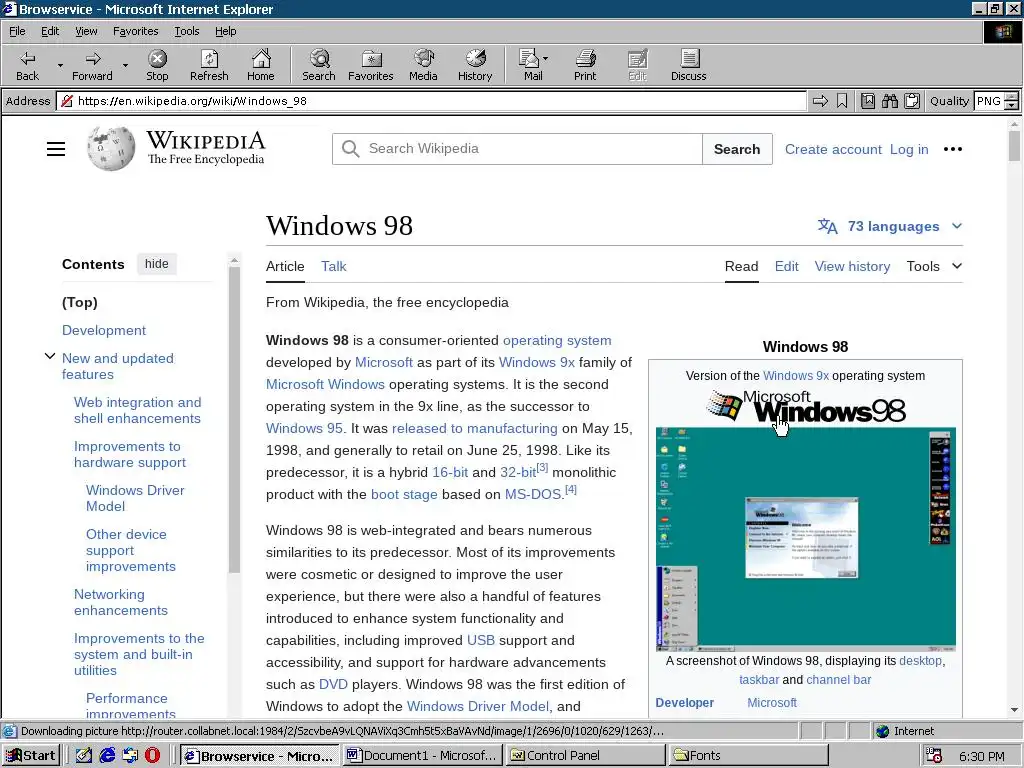Click the Edit tab of the article
The height and width of the screenshot is (768, 1024).
786,266
